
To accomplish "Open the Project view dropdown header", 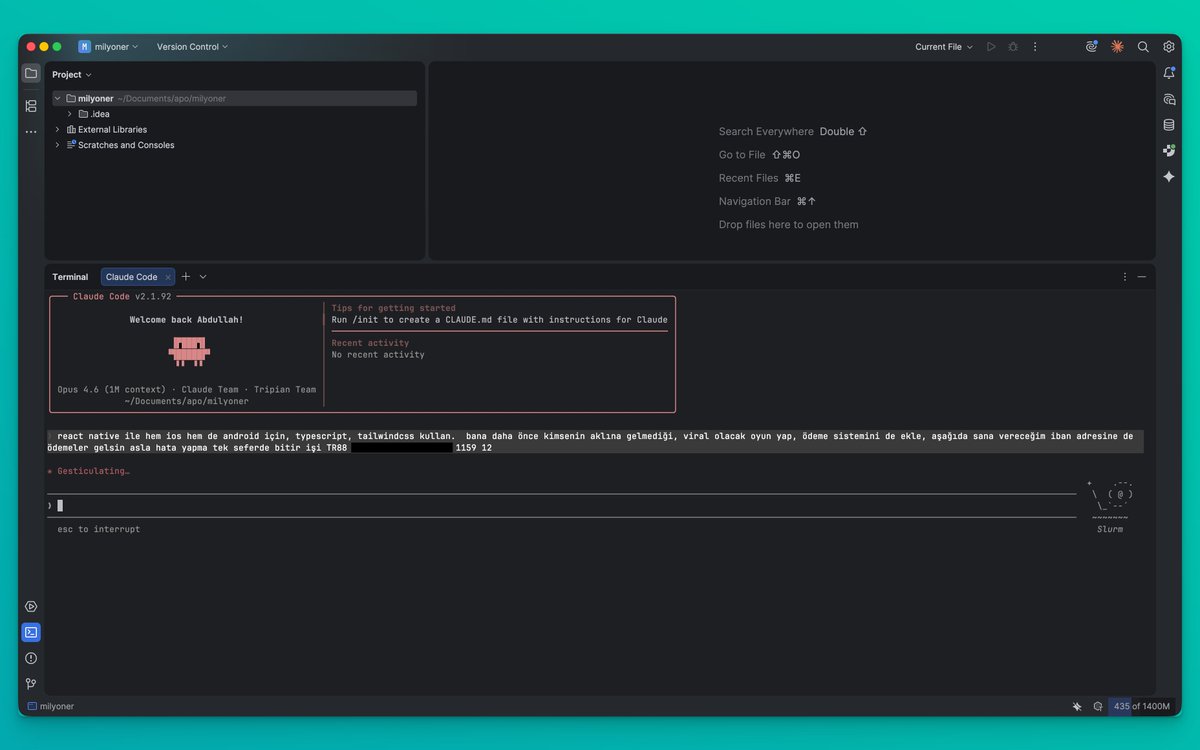I will [x=72, y=75].
